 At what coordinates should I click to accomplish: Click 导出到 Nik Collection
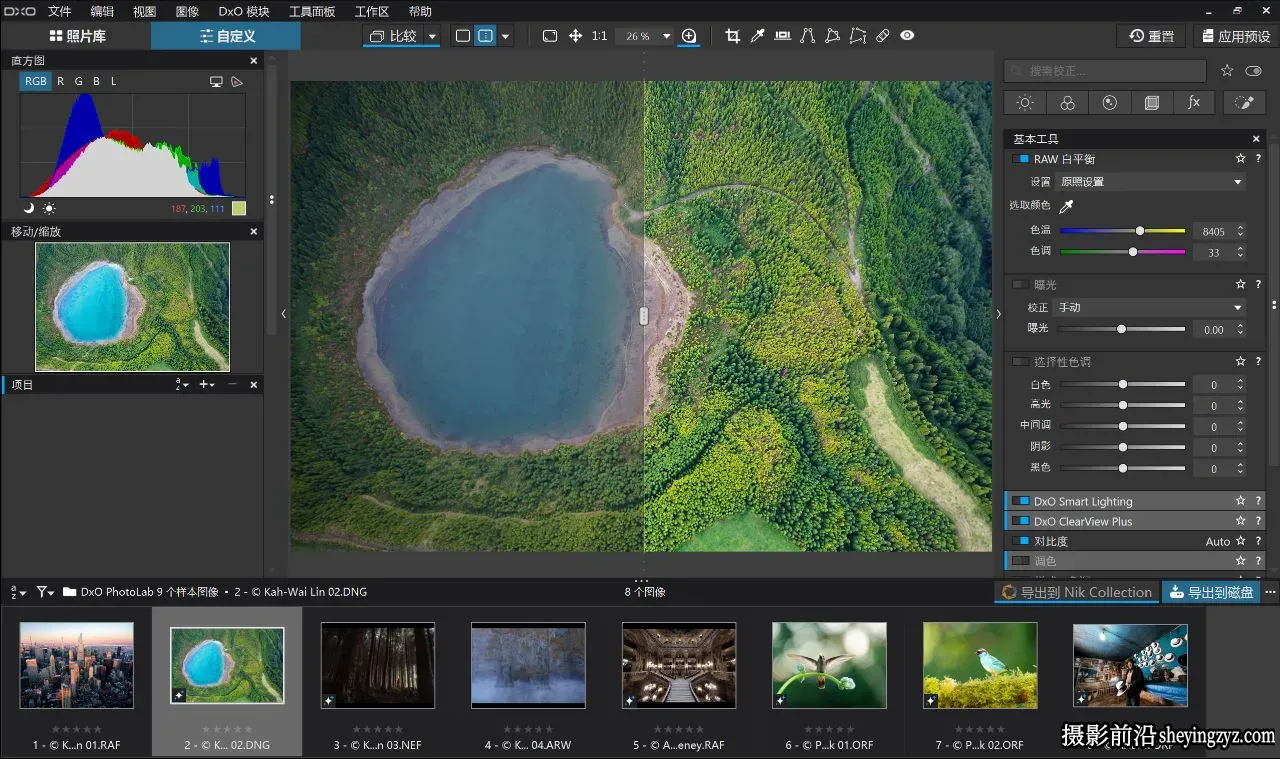[x=1077, y=592]
